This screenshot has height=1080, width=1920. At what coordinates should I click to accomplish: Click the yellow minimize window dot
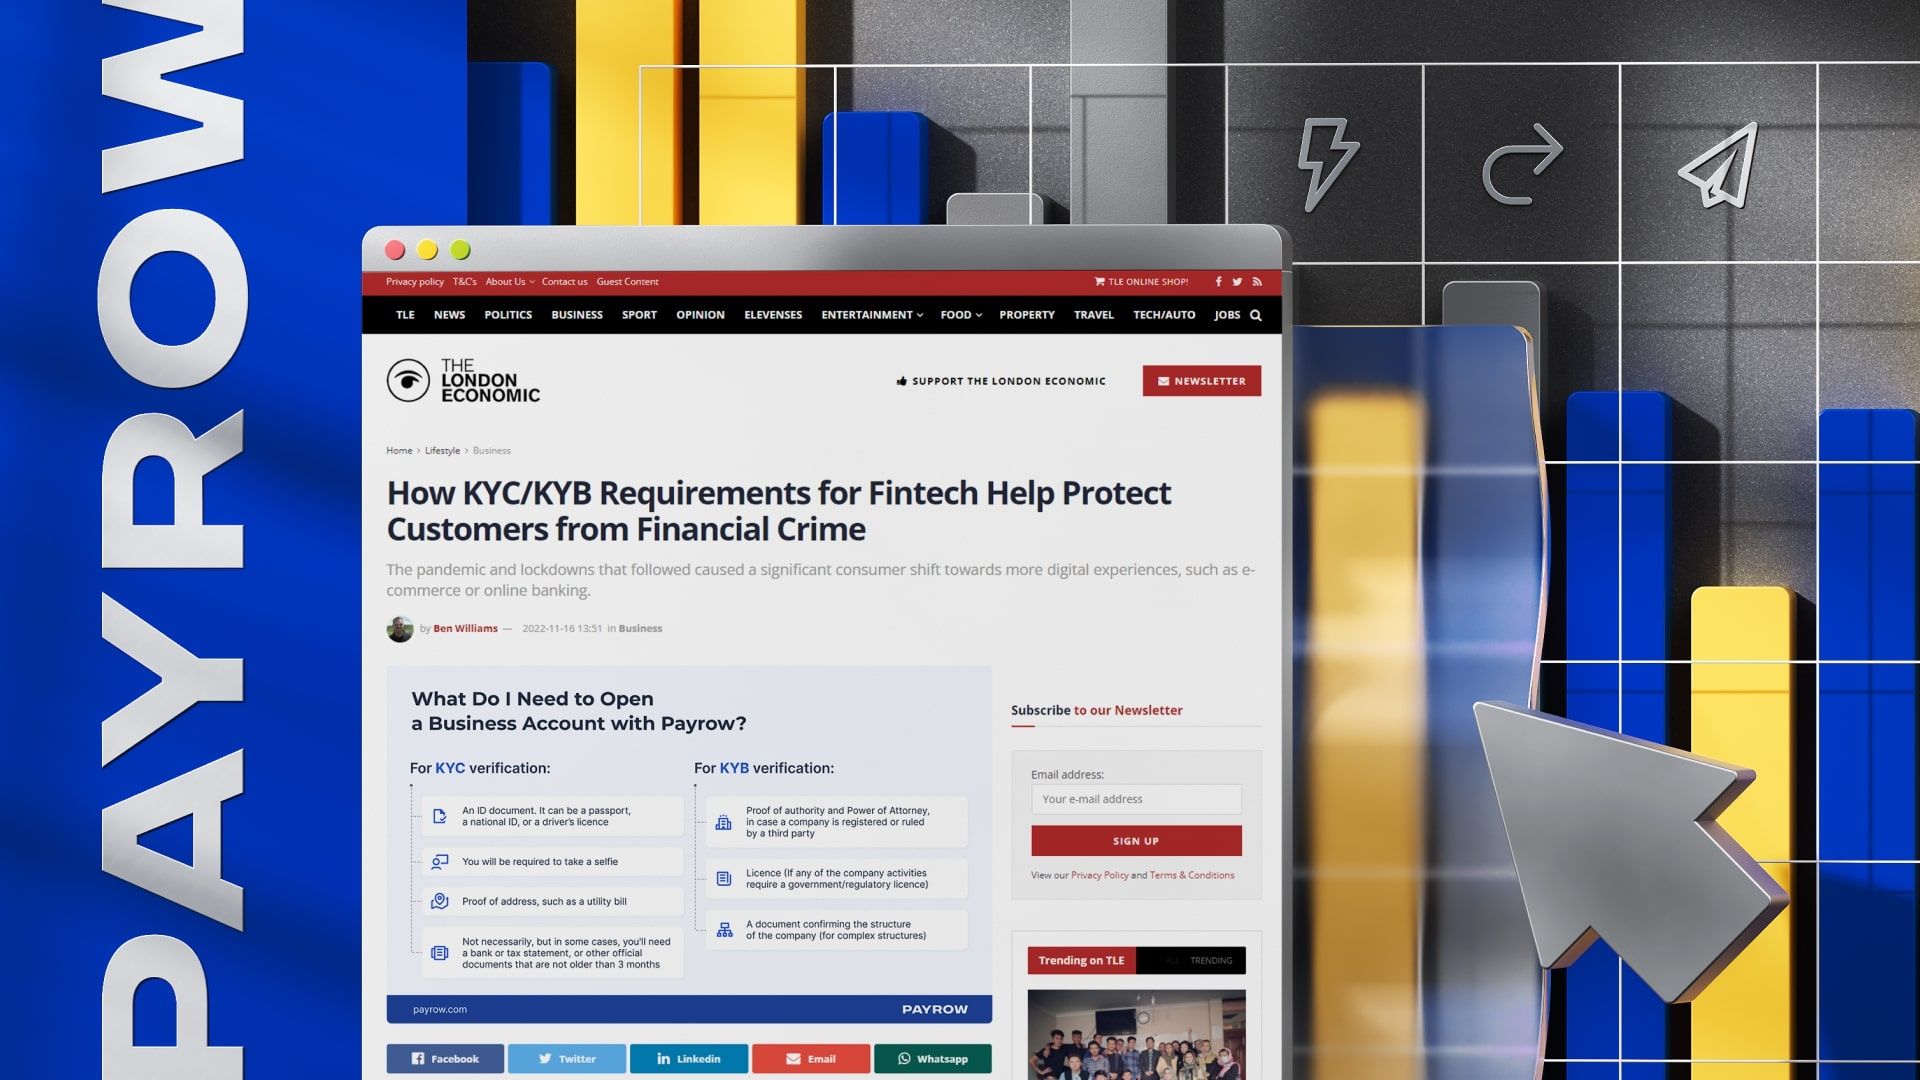point(427,250)
